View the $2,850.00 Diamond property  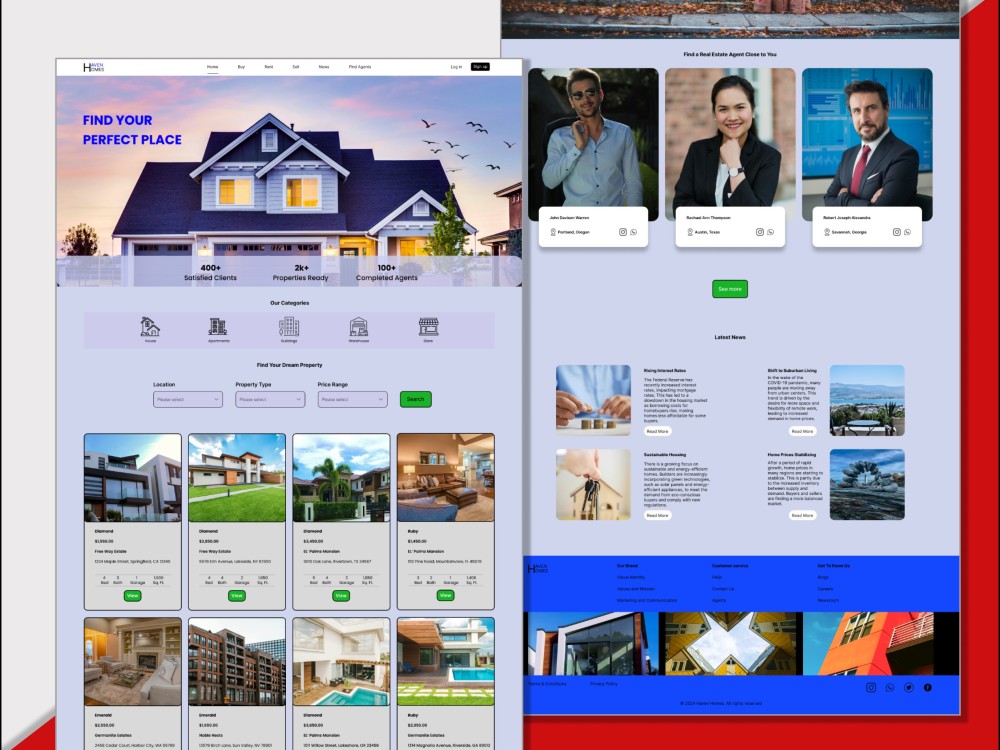pos(237,596)
